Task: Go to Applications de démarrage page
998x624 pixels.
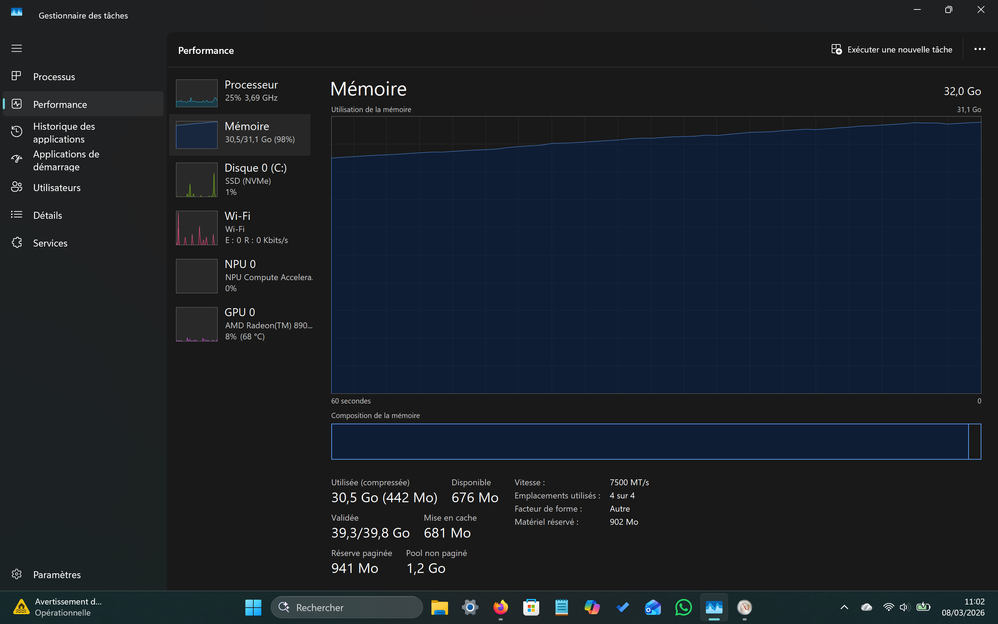Action: coord(66,160)
